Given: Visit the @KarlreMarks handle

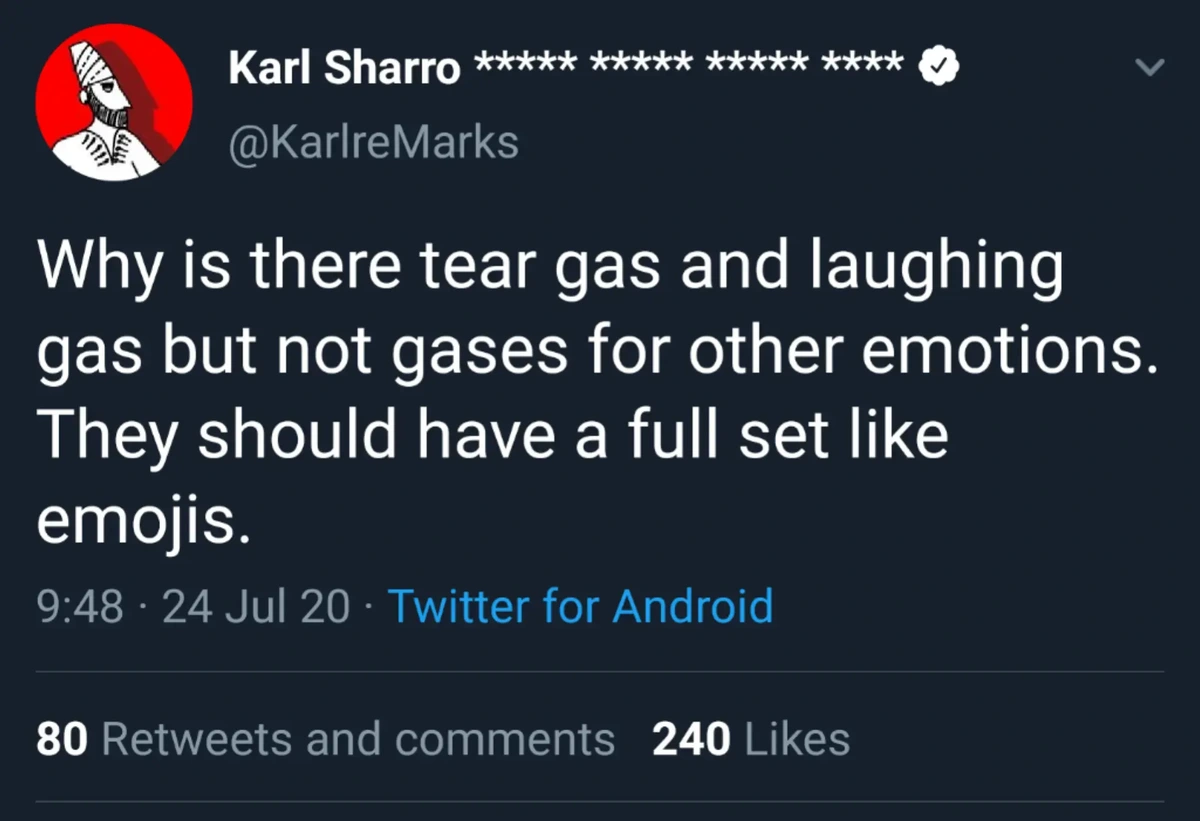Looking at the screenshot, I should click(373, 141).
